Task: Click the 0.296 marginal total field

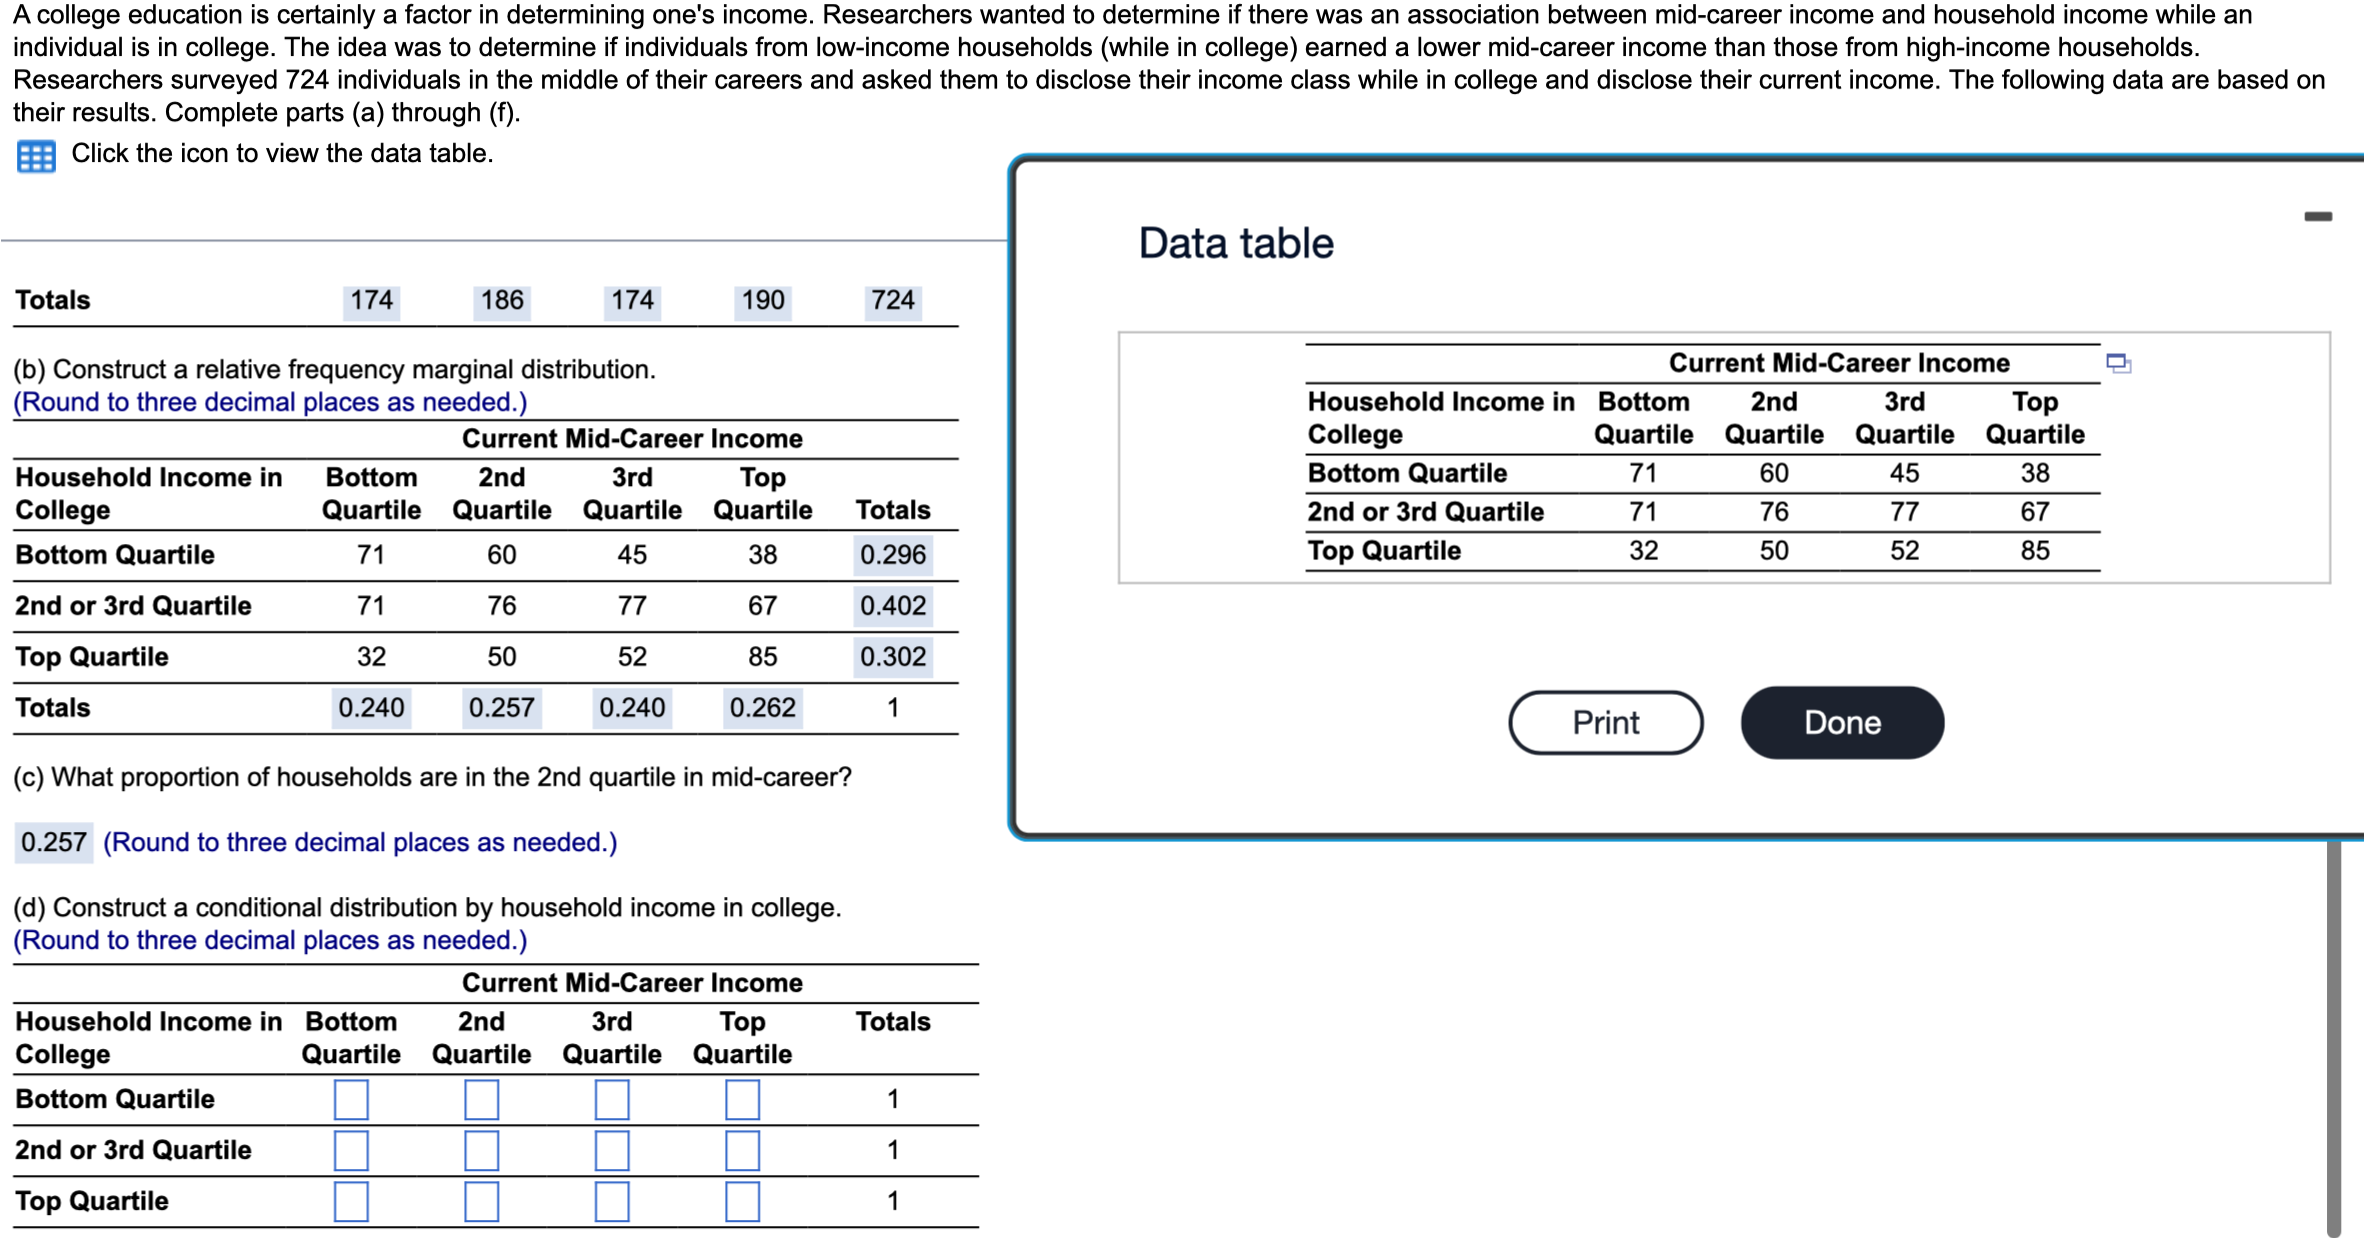Action: [892, 555]
